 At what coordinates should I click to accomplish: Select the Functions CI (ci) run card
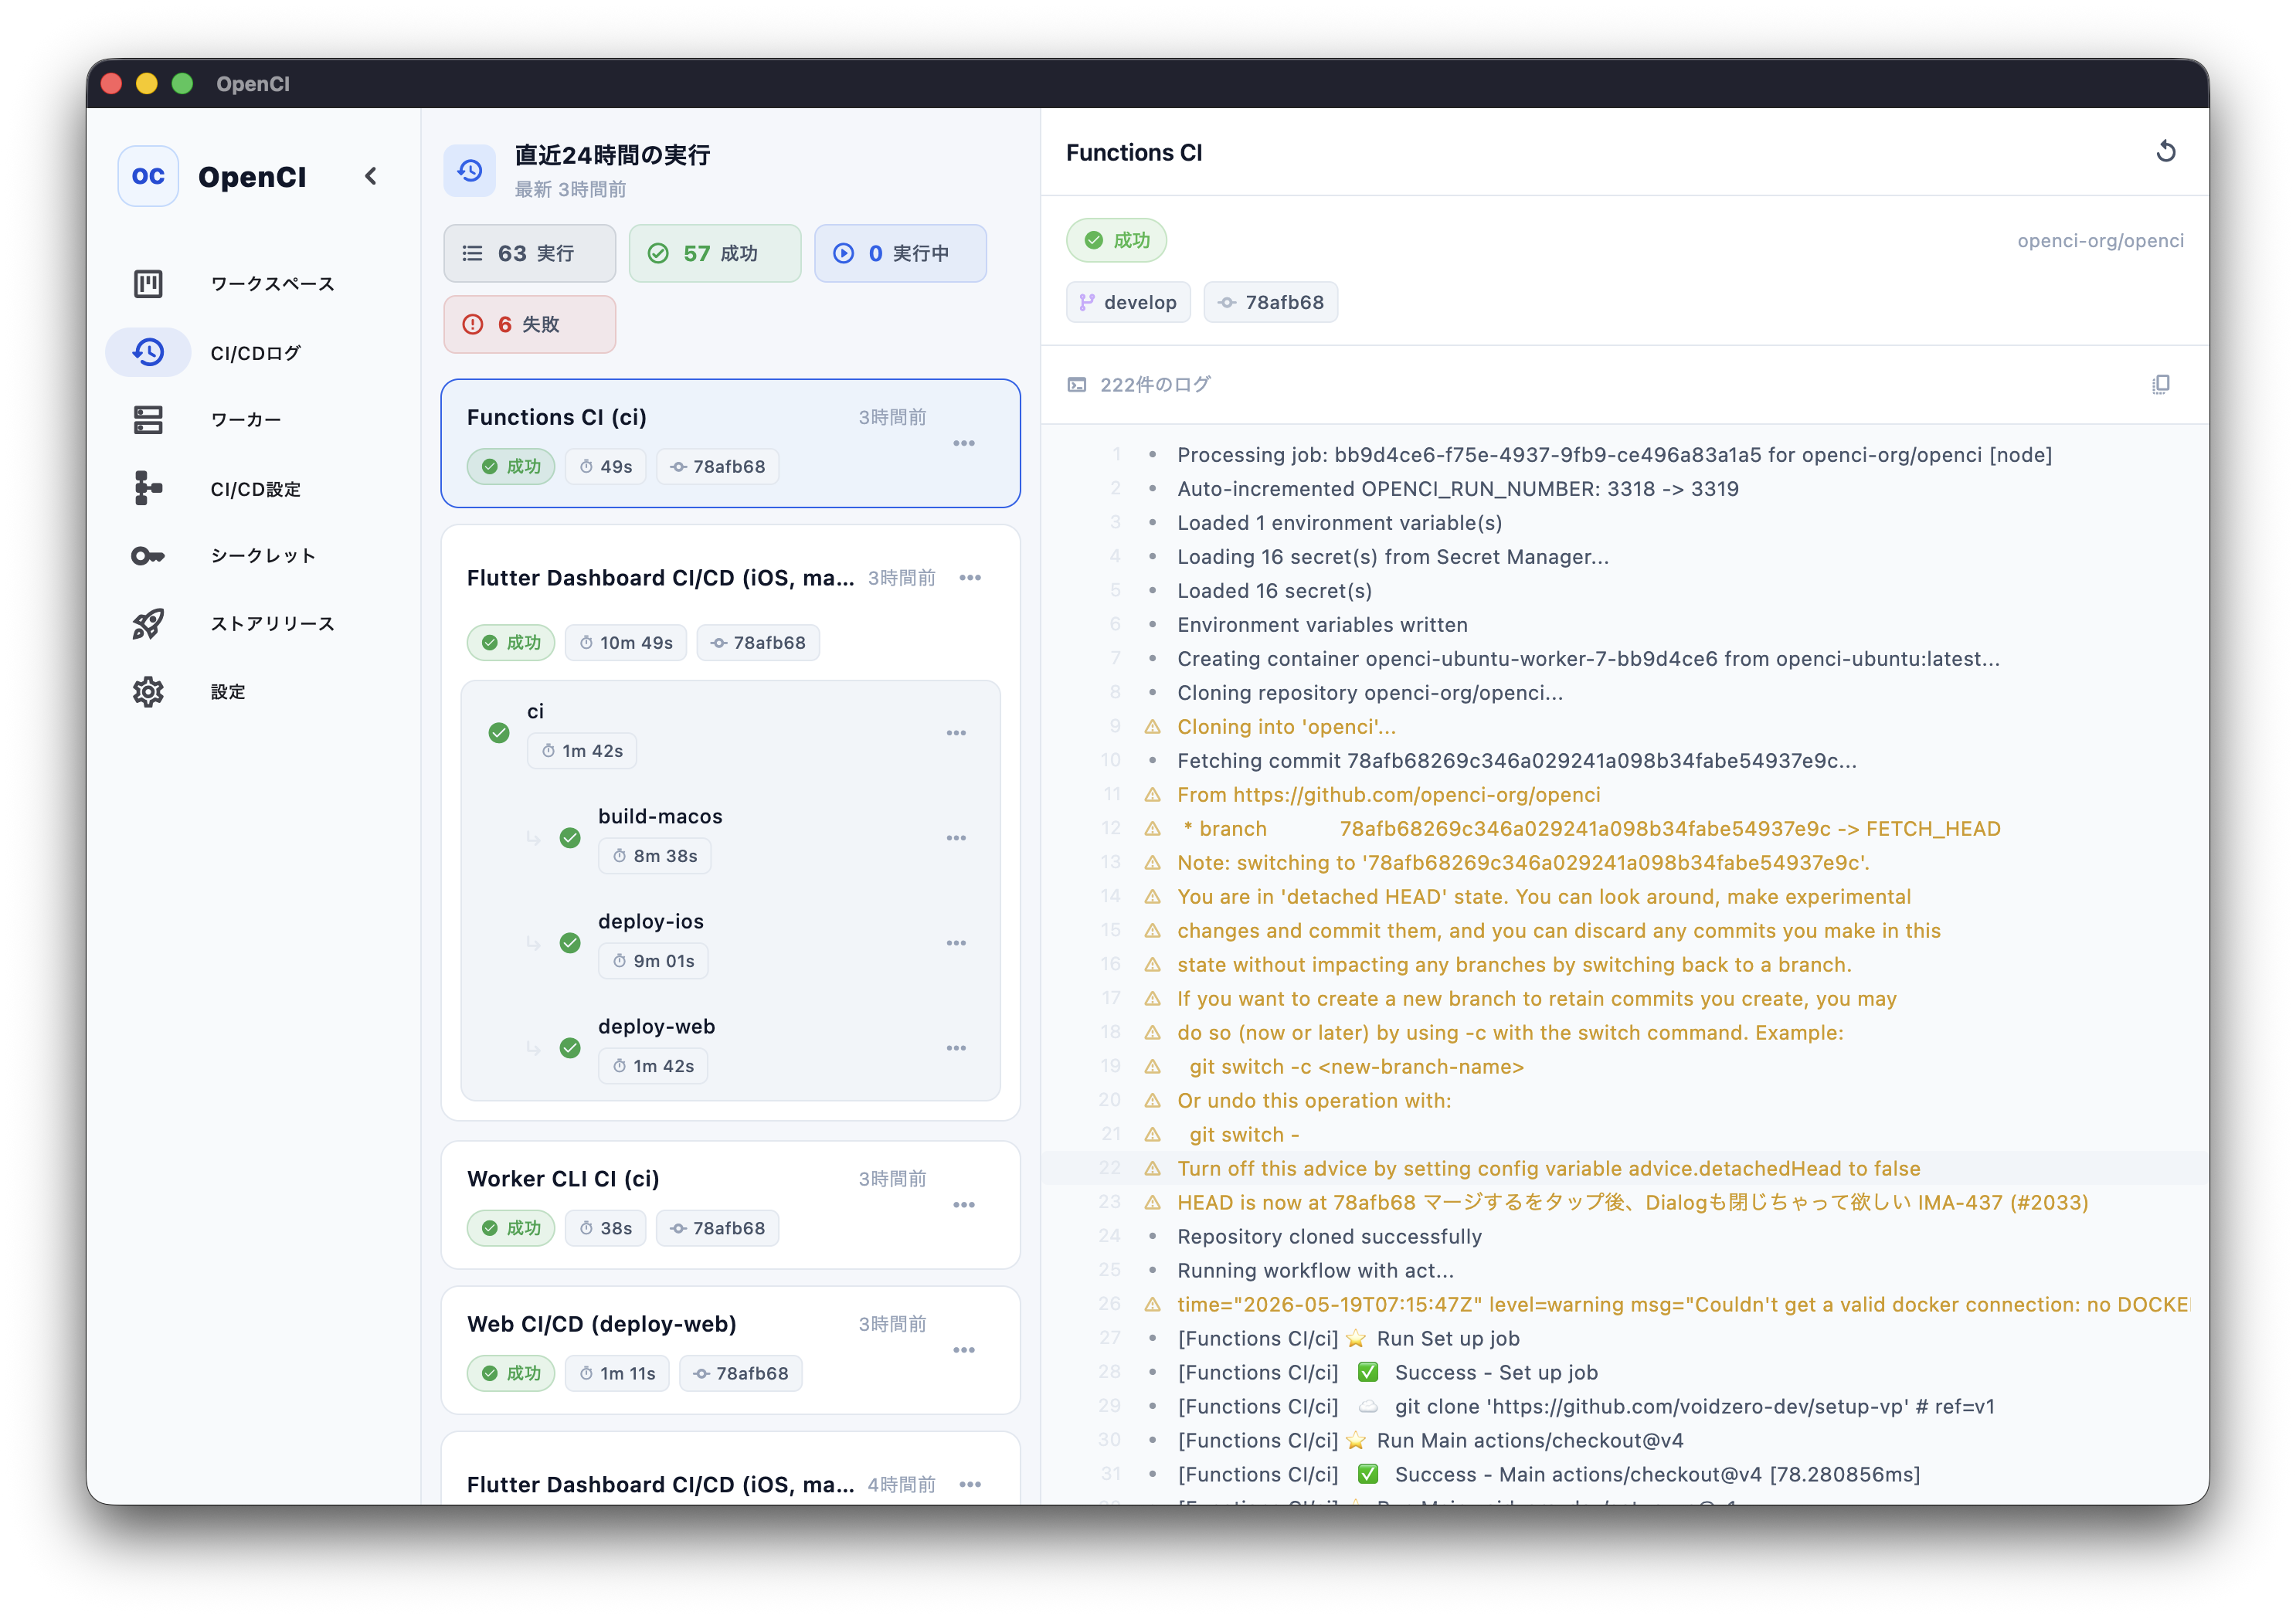(731, 443)
